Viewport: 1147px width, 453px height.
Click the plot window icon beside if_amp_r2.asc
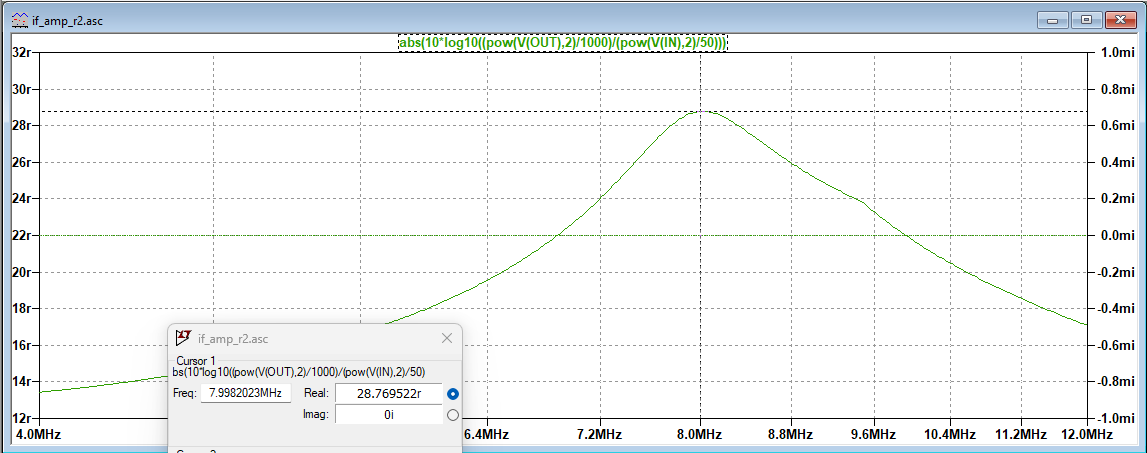pyautogui.click(x=20, y=20)
